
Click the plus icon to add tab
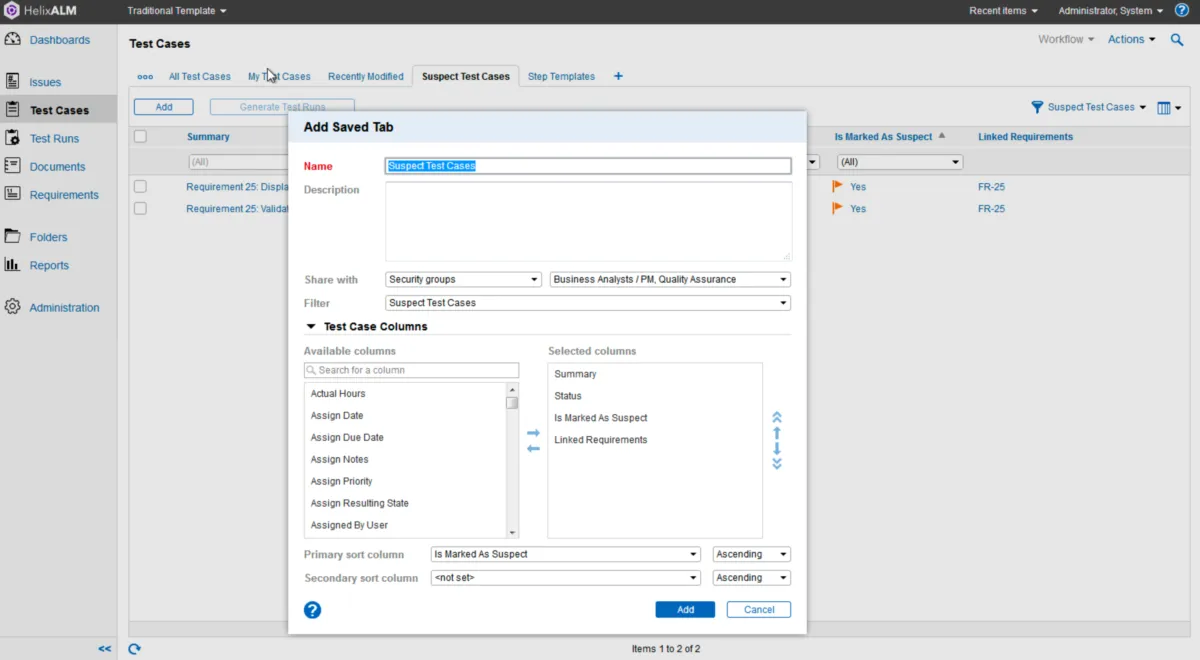tap(618, 76)
